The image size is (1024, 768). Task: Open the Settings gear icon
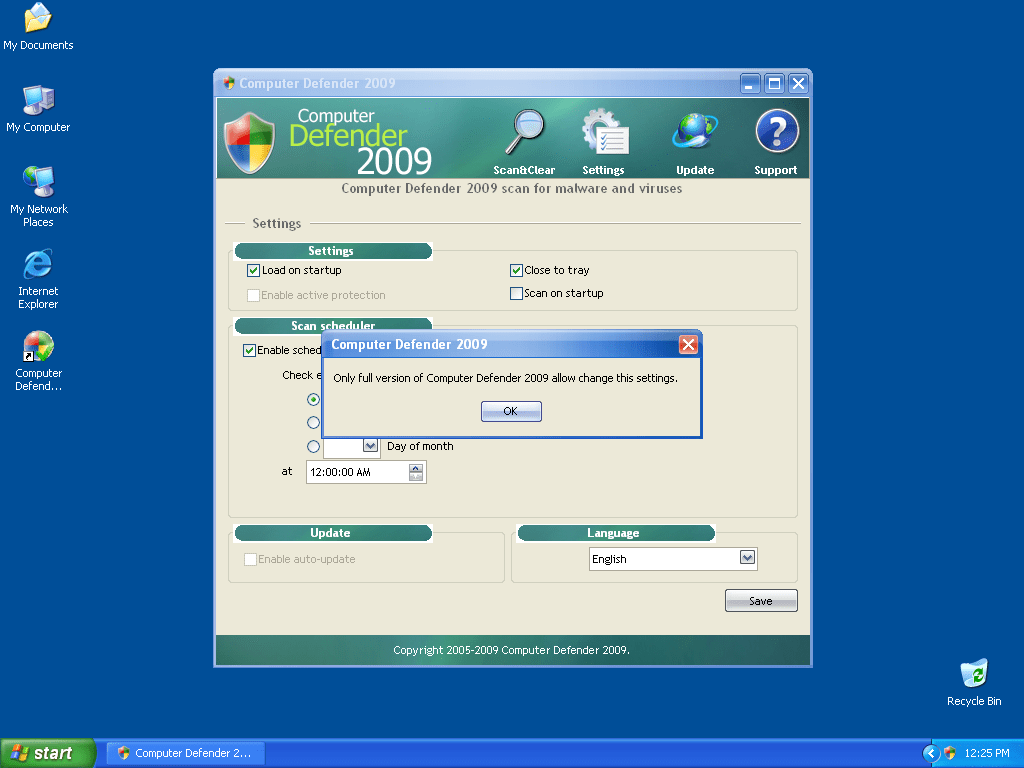tap(604, 134)
